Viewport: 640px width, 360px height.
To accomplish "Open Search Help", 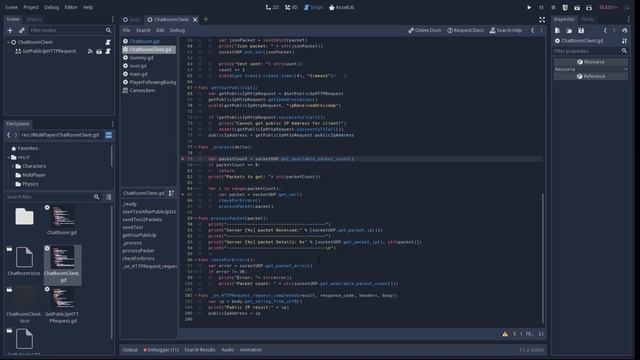I will (x=506, y=30).
